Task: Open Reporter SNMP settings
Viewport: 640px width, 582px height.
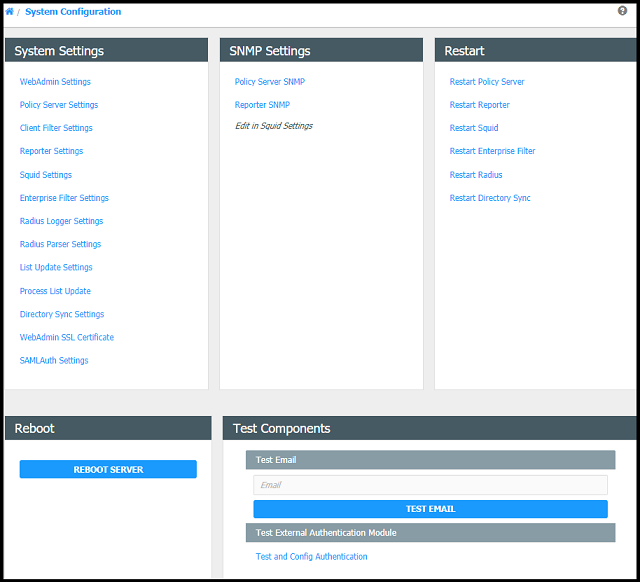Action: point(262,105)
